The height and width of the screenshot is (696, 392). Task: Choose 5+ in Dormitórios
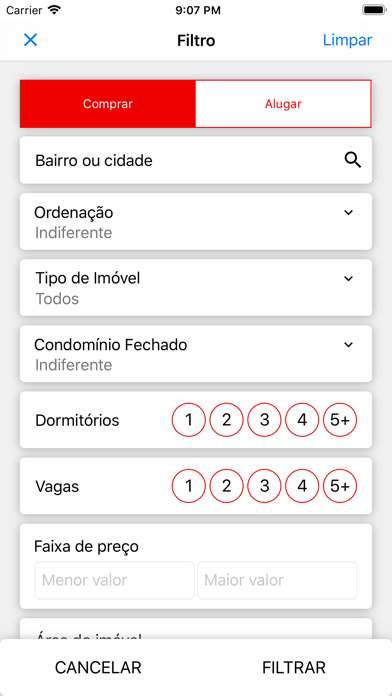click(340, 420)
